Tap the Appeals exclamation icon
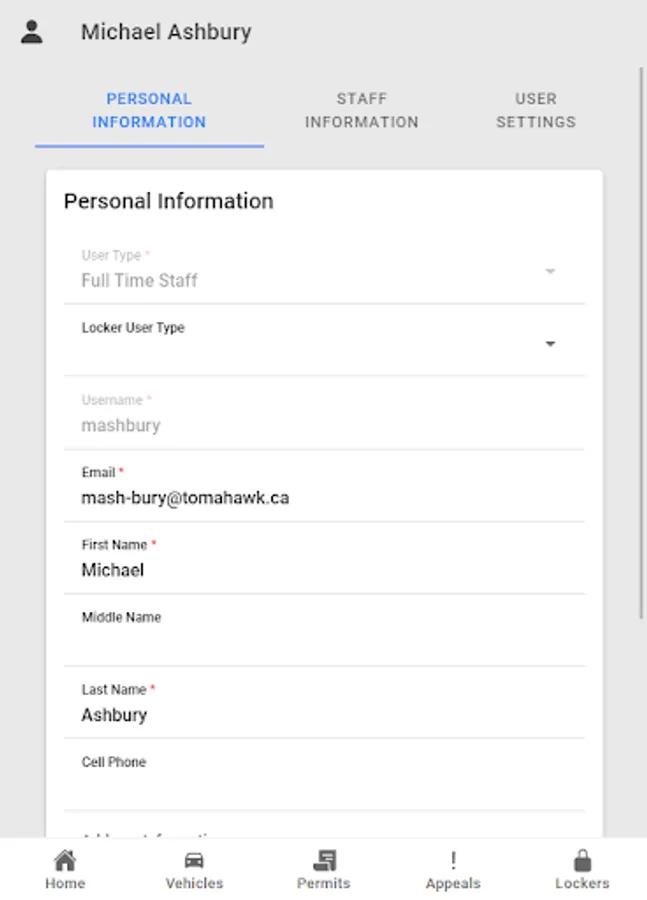Viewport: 647px width, 900px height. coord(453,860)
